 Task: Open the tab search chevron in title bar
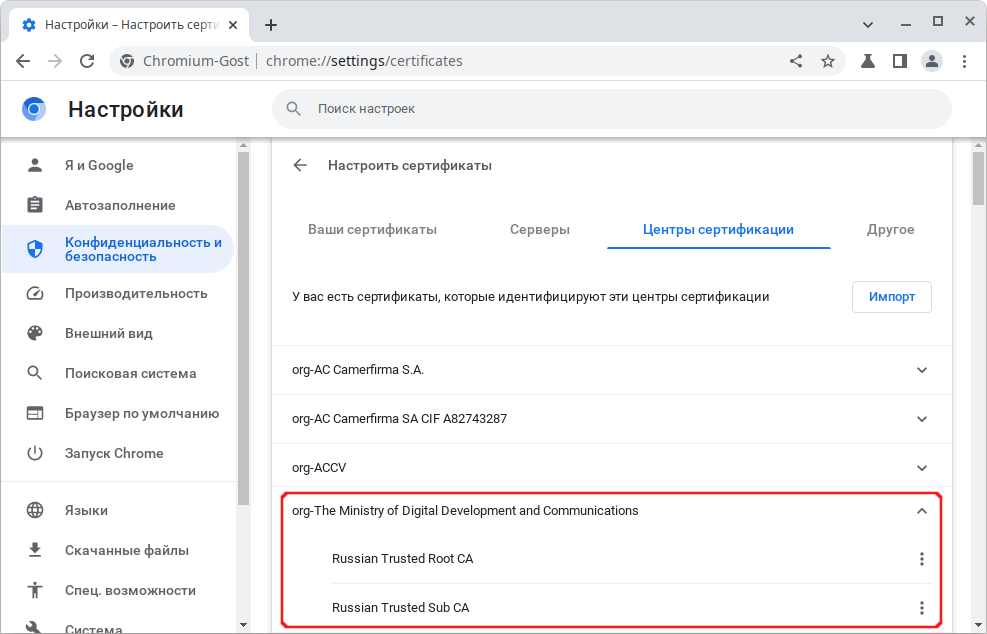(x=867, y=25)
